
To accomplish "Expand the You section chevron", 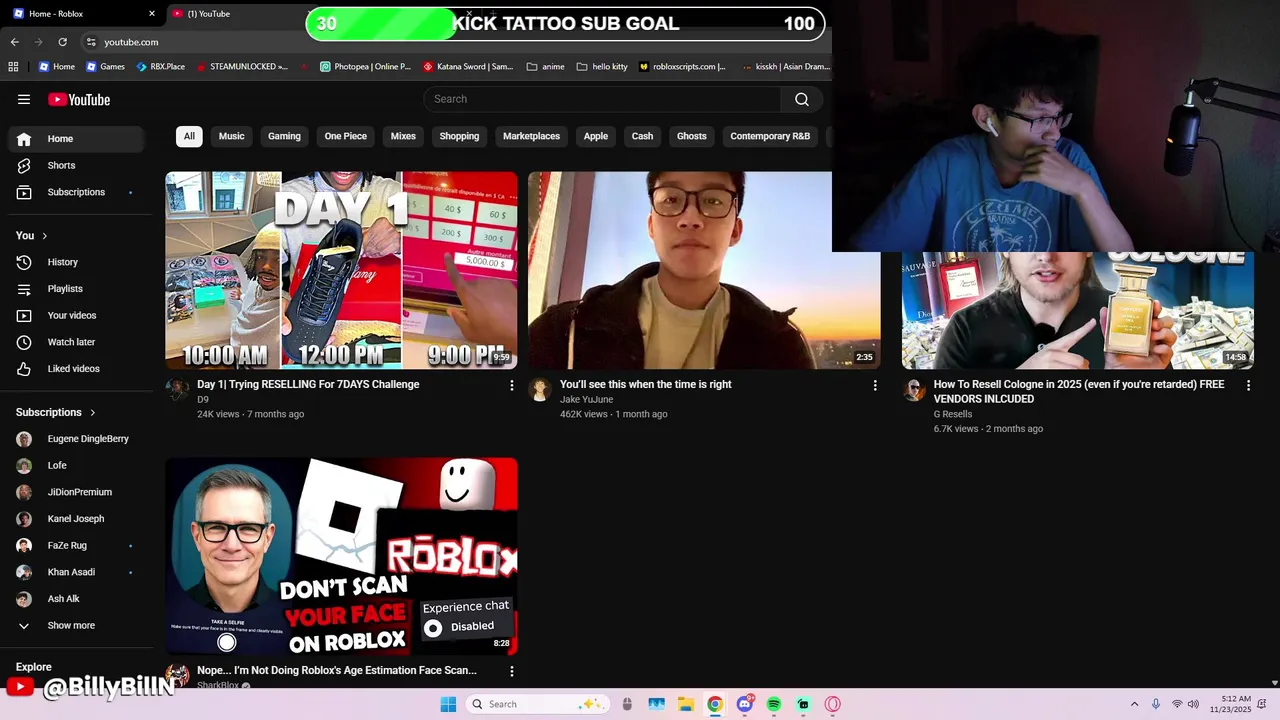I will click(x=45, y=236).
